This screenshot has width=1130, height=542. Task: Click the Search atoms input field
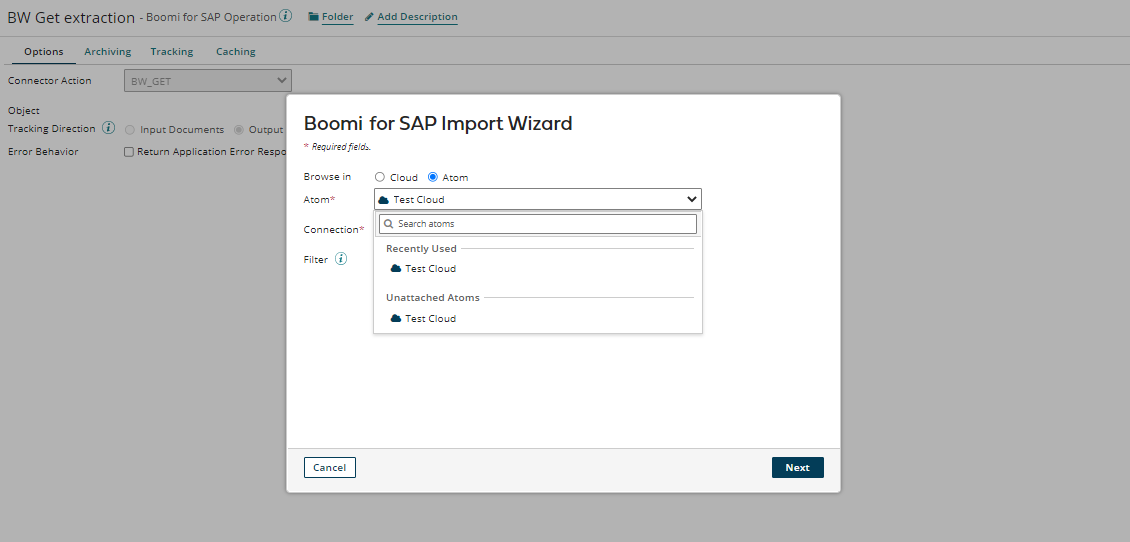click(x=545, y=224)
